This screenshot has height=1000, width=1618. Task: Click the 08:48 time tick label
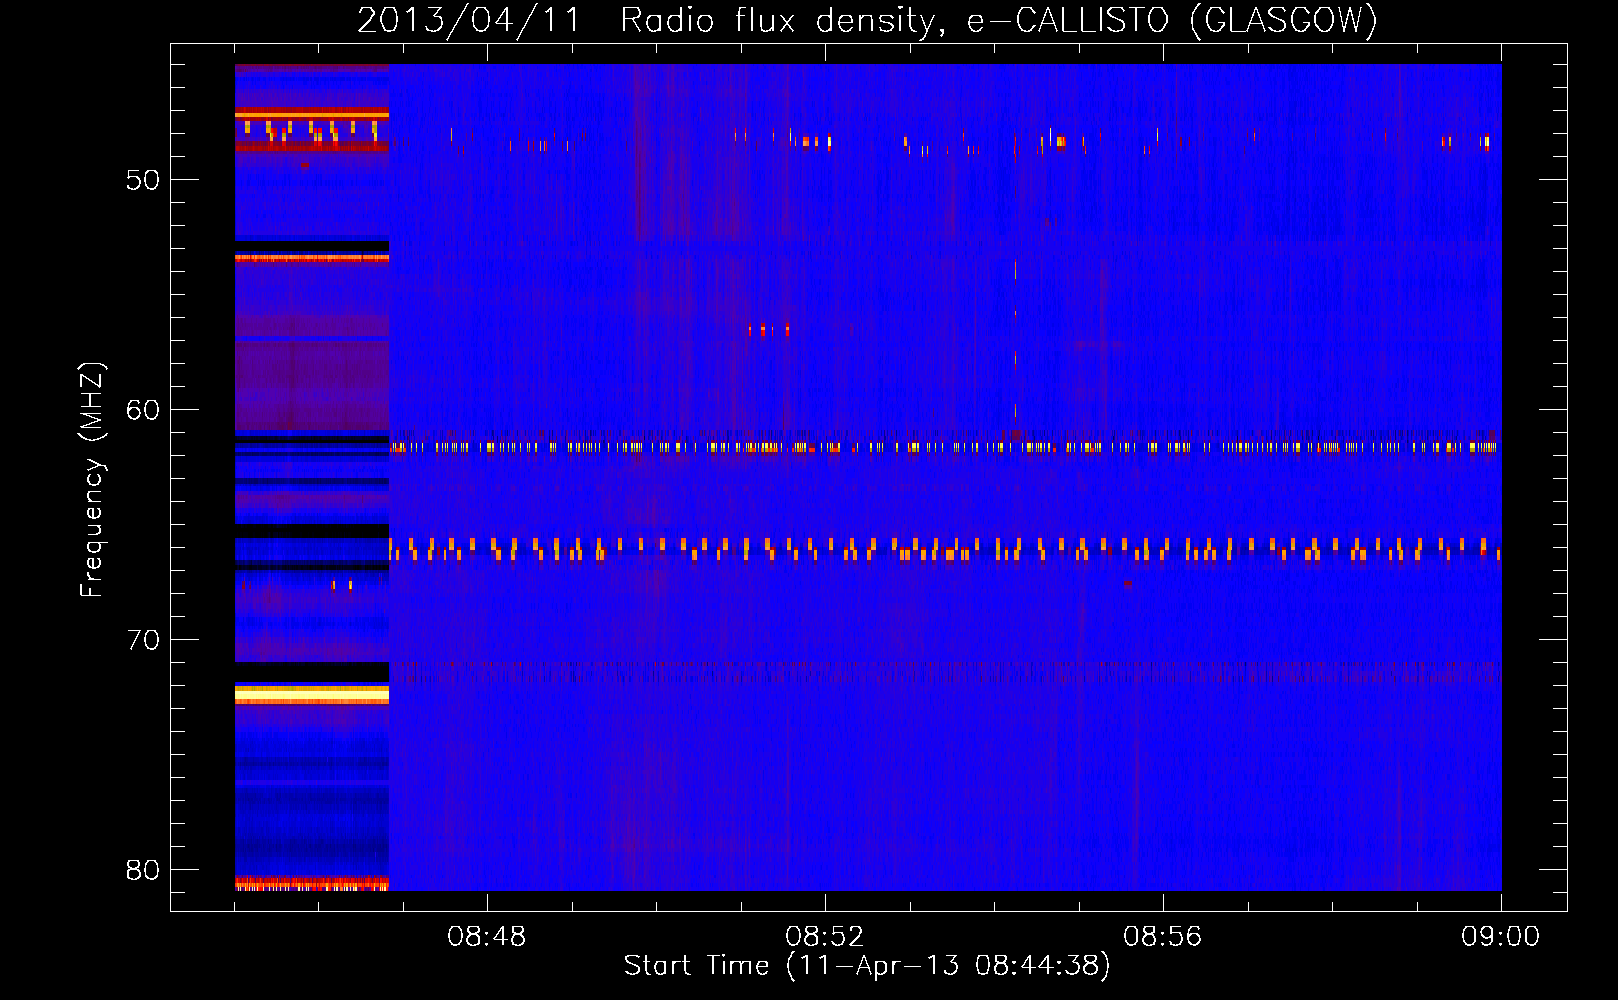click(x=487, y=937)
